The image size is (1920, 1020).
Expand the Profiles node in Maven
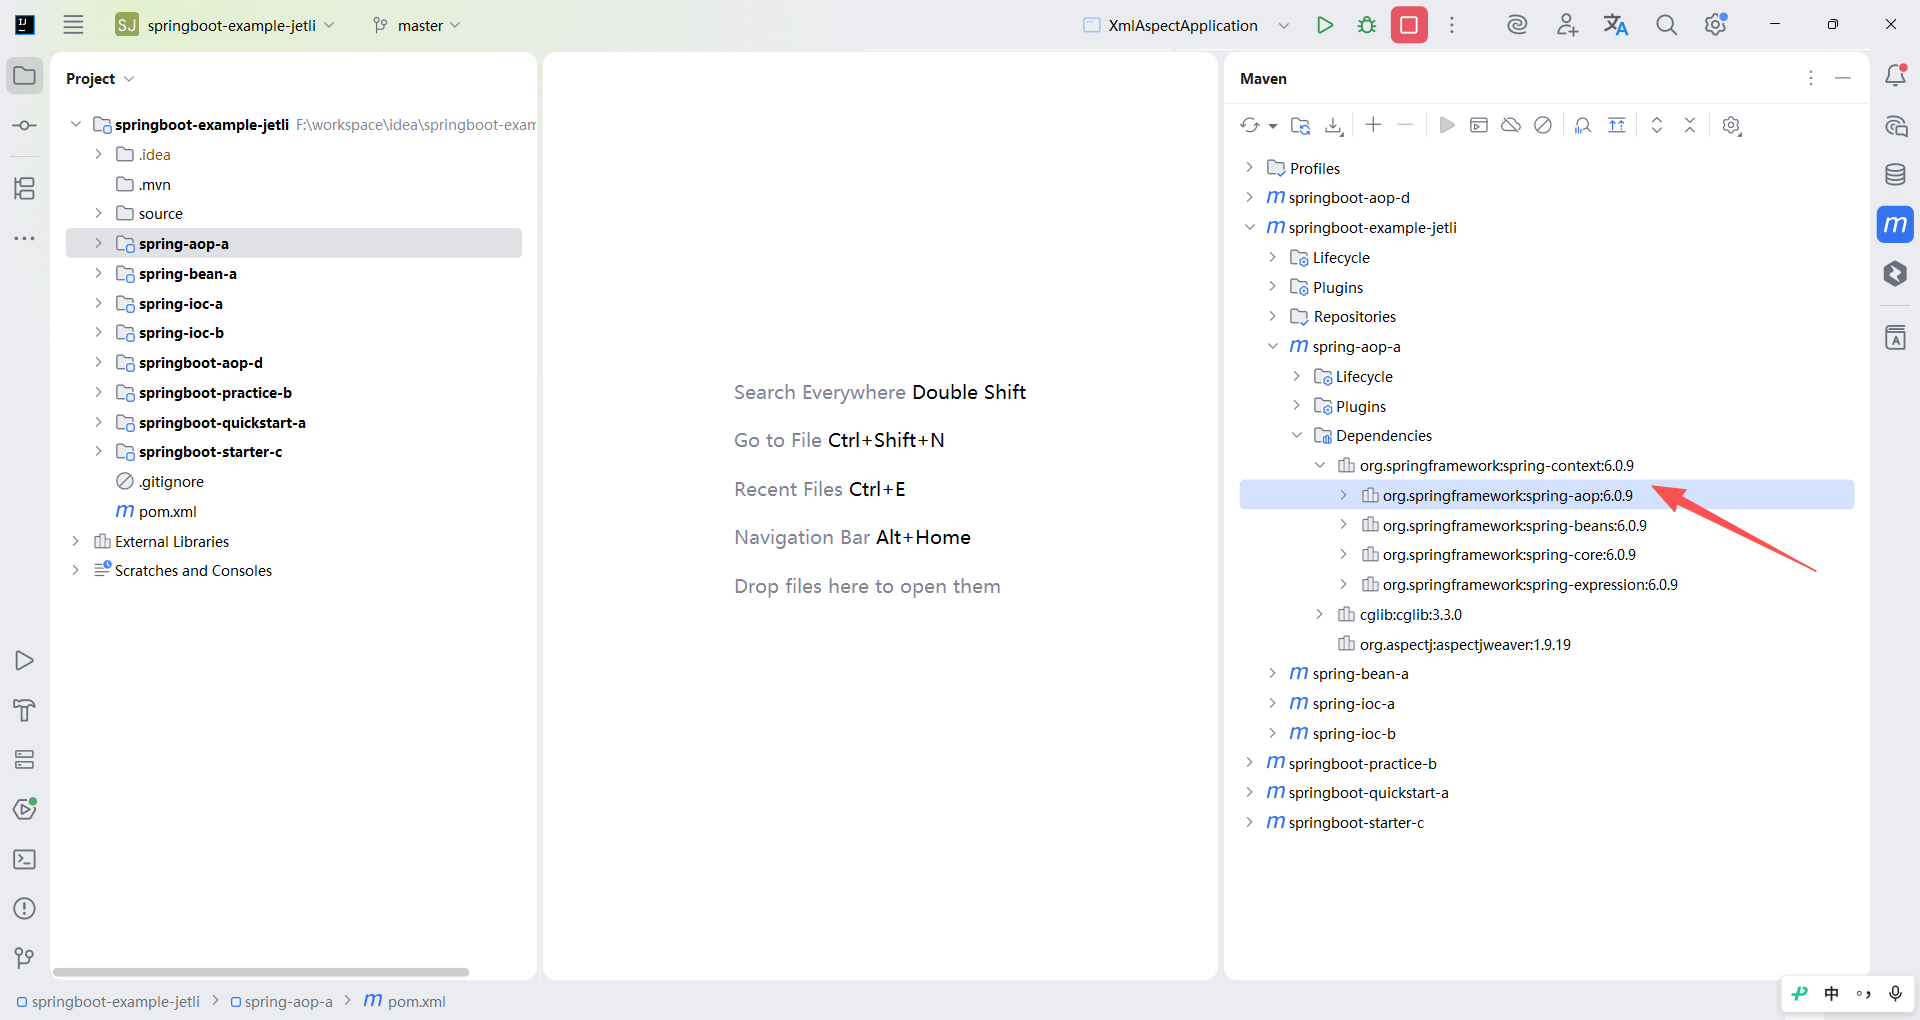pyautogui.click(x=1249, y=168)
